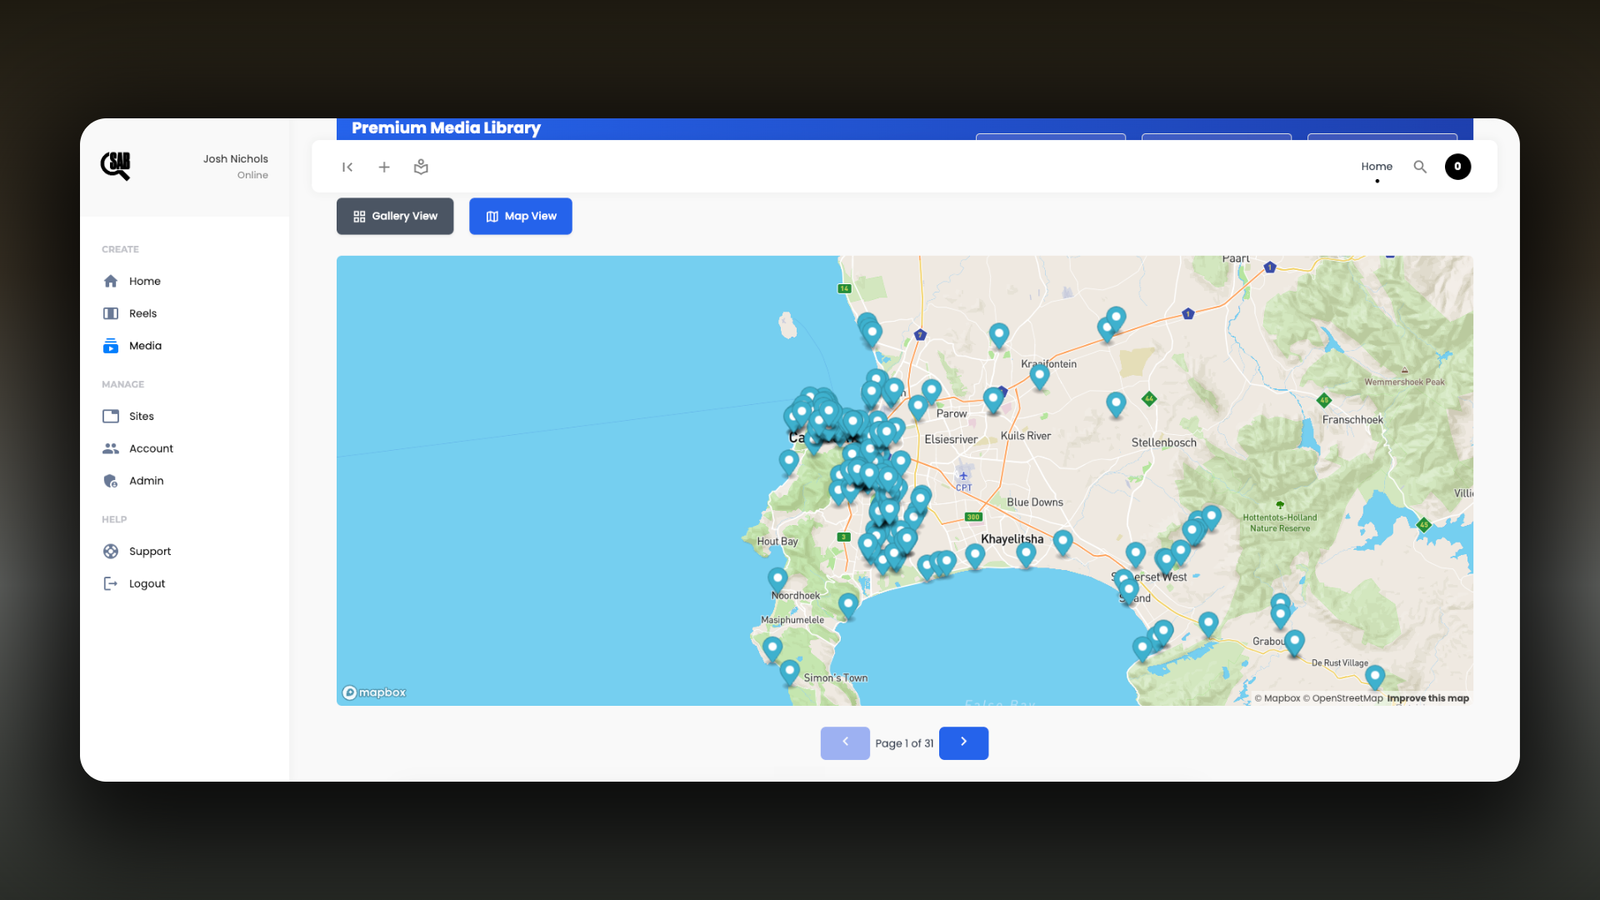The width and height of the screenshot is (1600, 900).
Task: Click the 'Khayelitsha' map label
Action: pyautogui.click(x=1012, y=539)
